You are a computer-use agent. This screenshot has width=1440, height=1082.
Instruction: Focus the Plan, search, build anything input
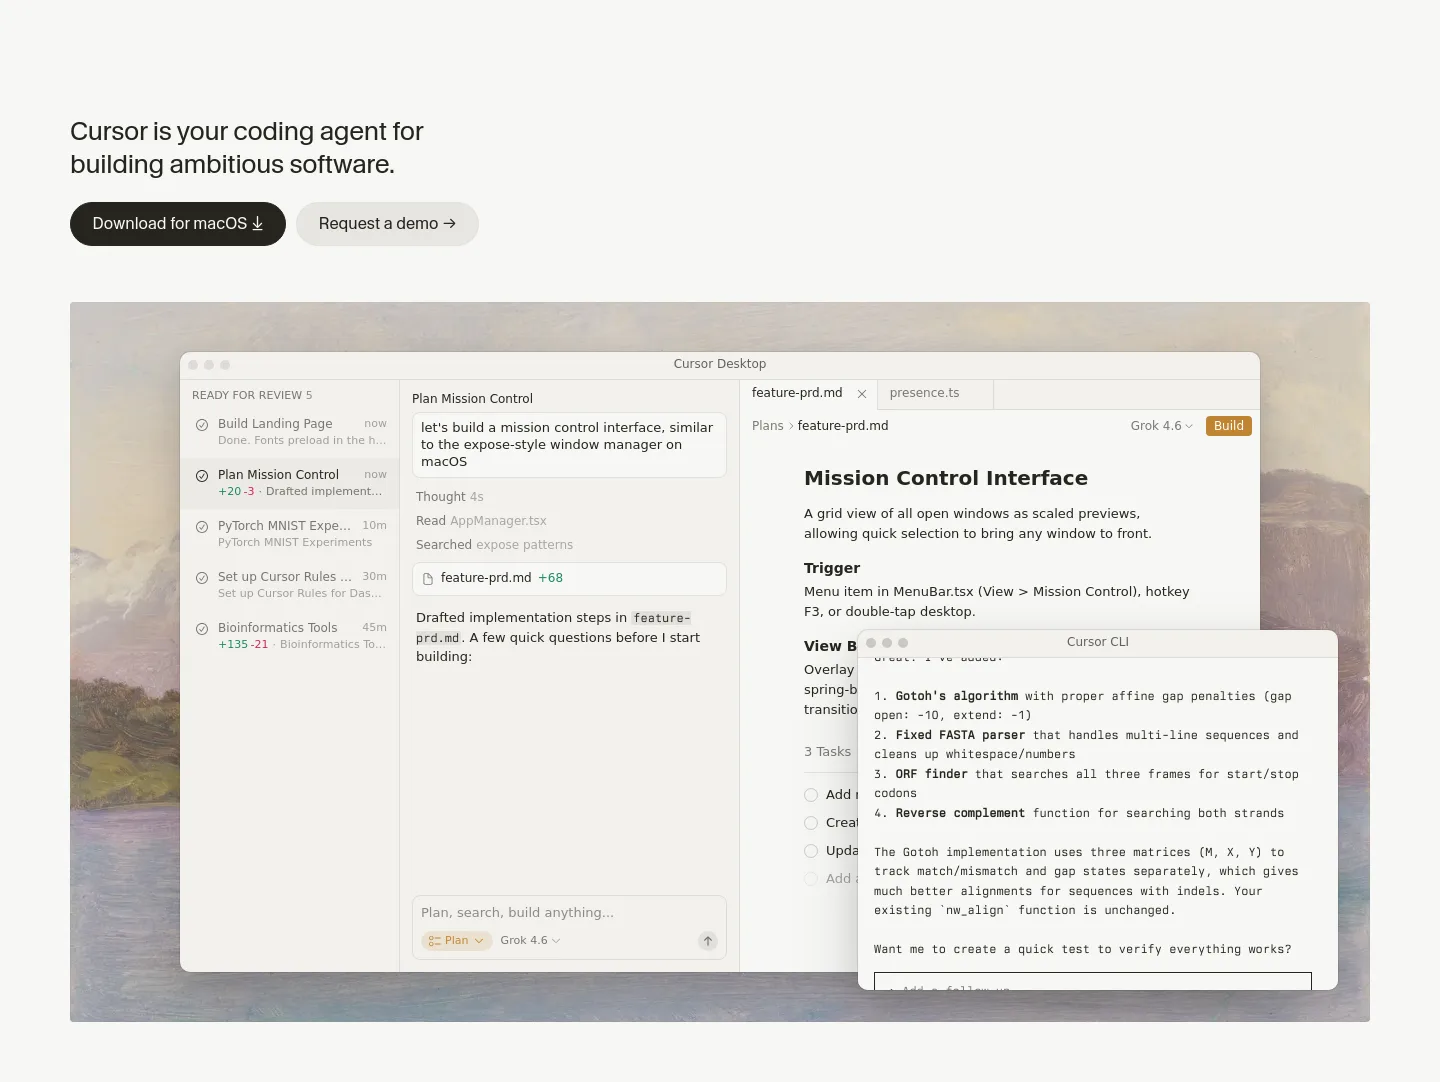(x=569, y=913)
